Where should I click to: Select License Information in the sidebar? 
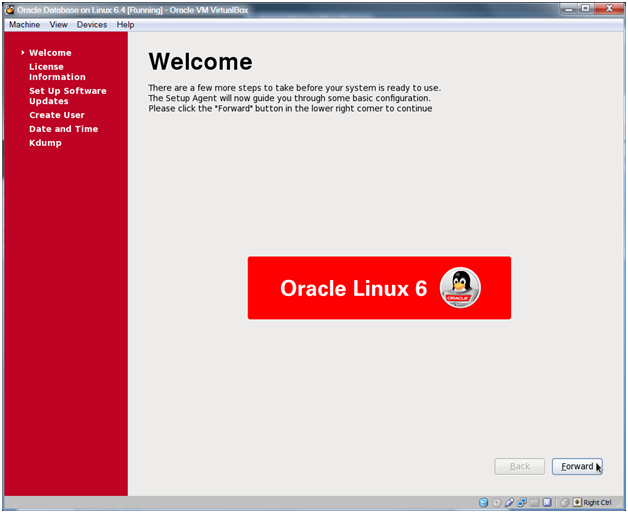pos(57,72)
